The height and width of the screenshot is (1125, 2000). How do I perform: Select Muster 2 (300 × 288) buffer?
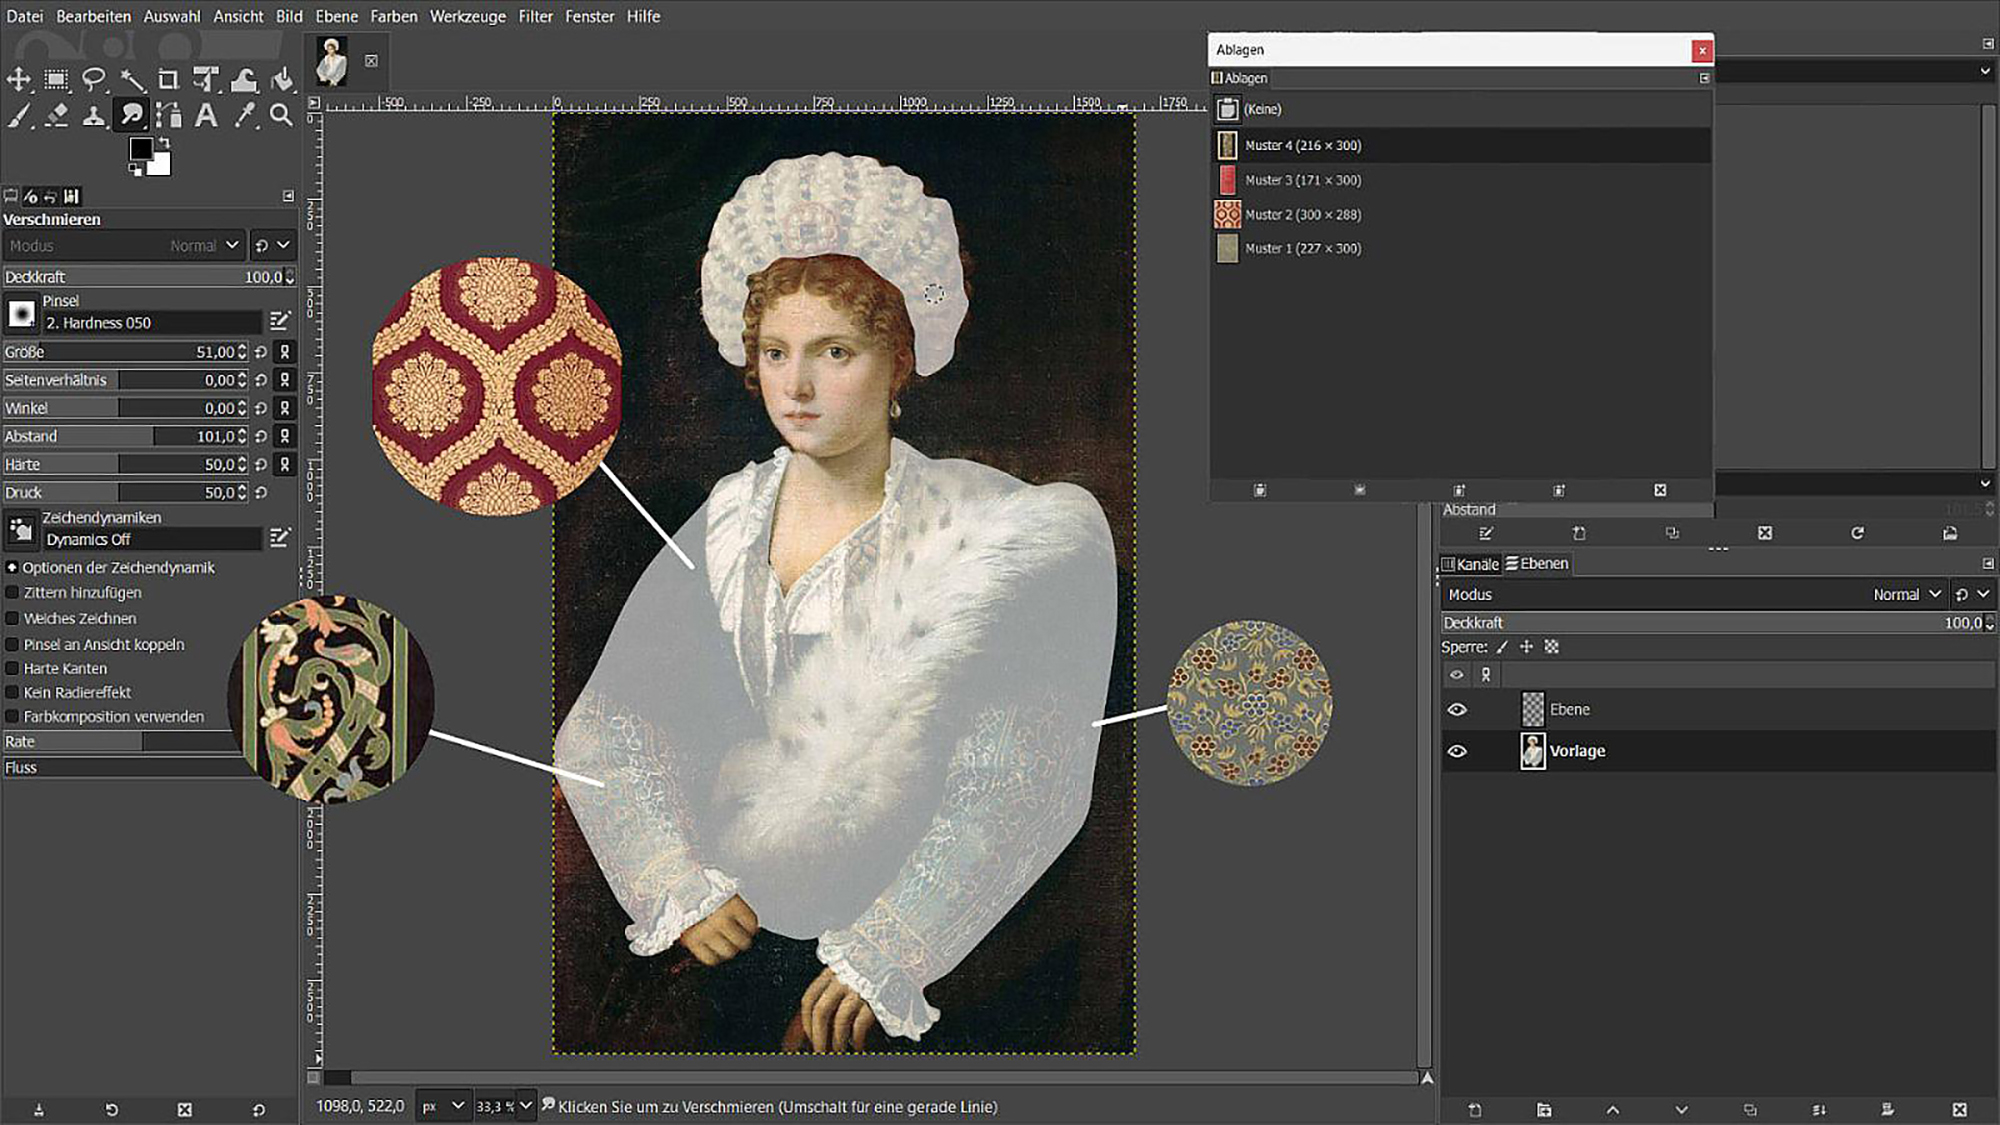click(x=1460, y=214)
